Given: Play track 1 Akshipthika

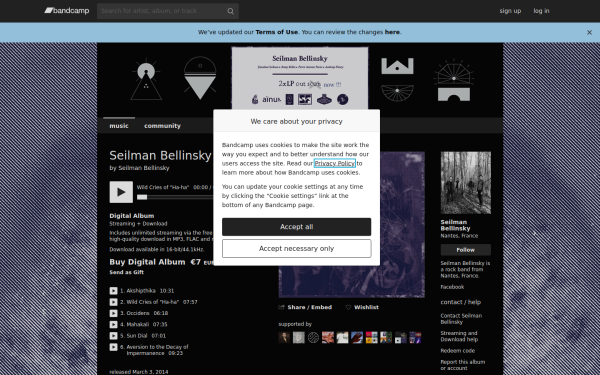Looking at the screenshot, I should [113, 291].
